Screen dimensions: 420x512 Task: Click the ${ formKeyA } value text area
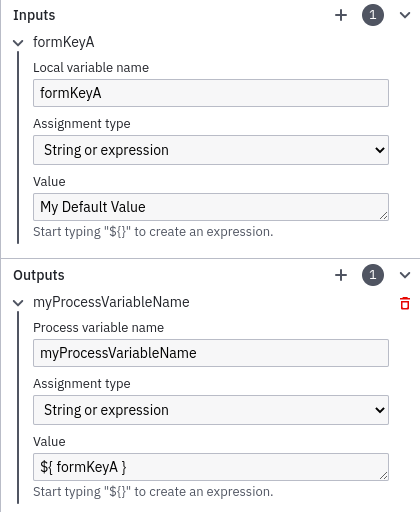point(211,467)
